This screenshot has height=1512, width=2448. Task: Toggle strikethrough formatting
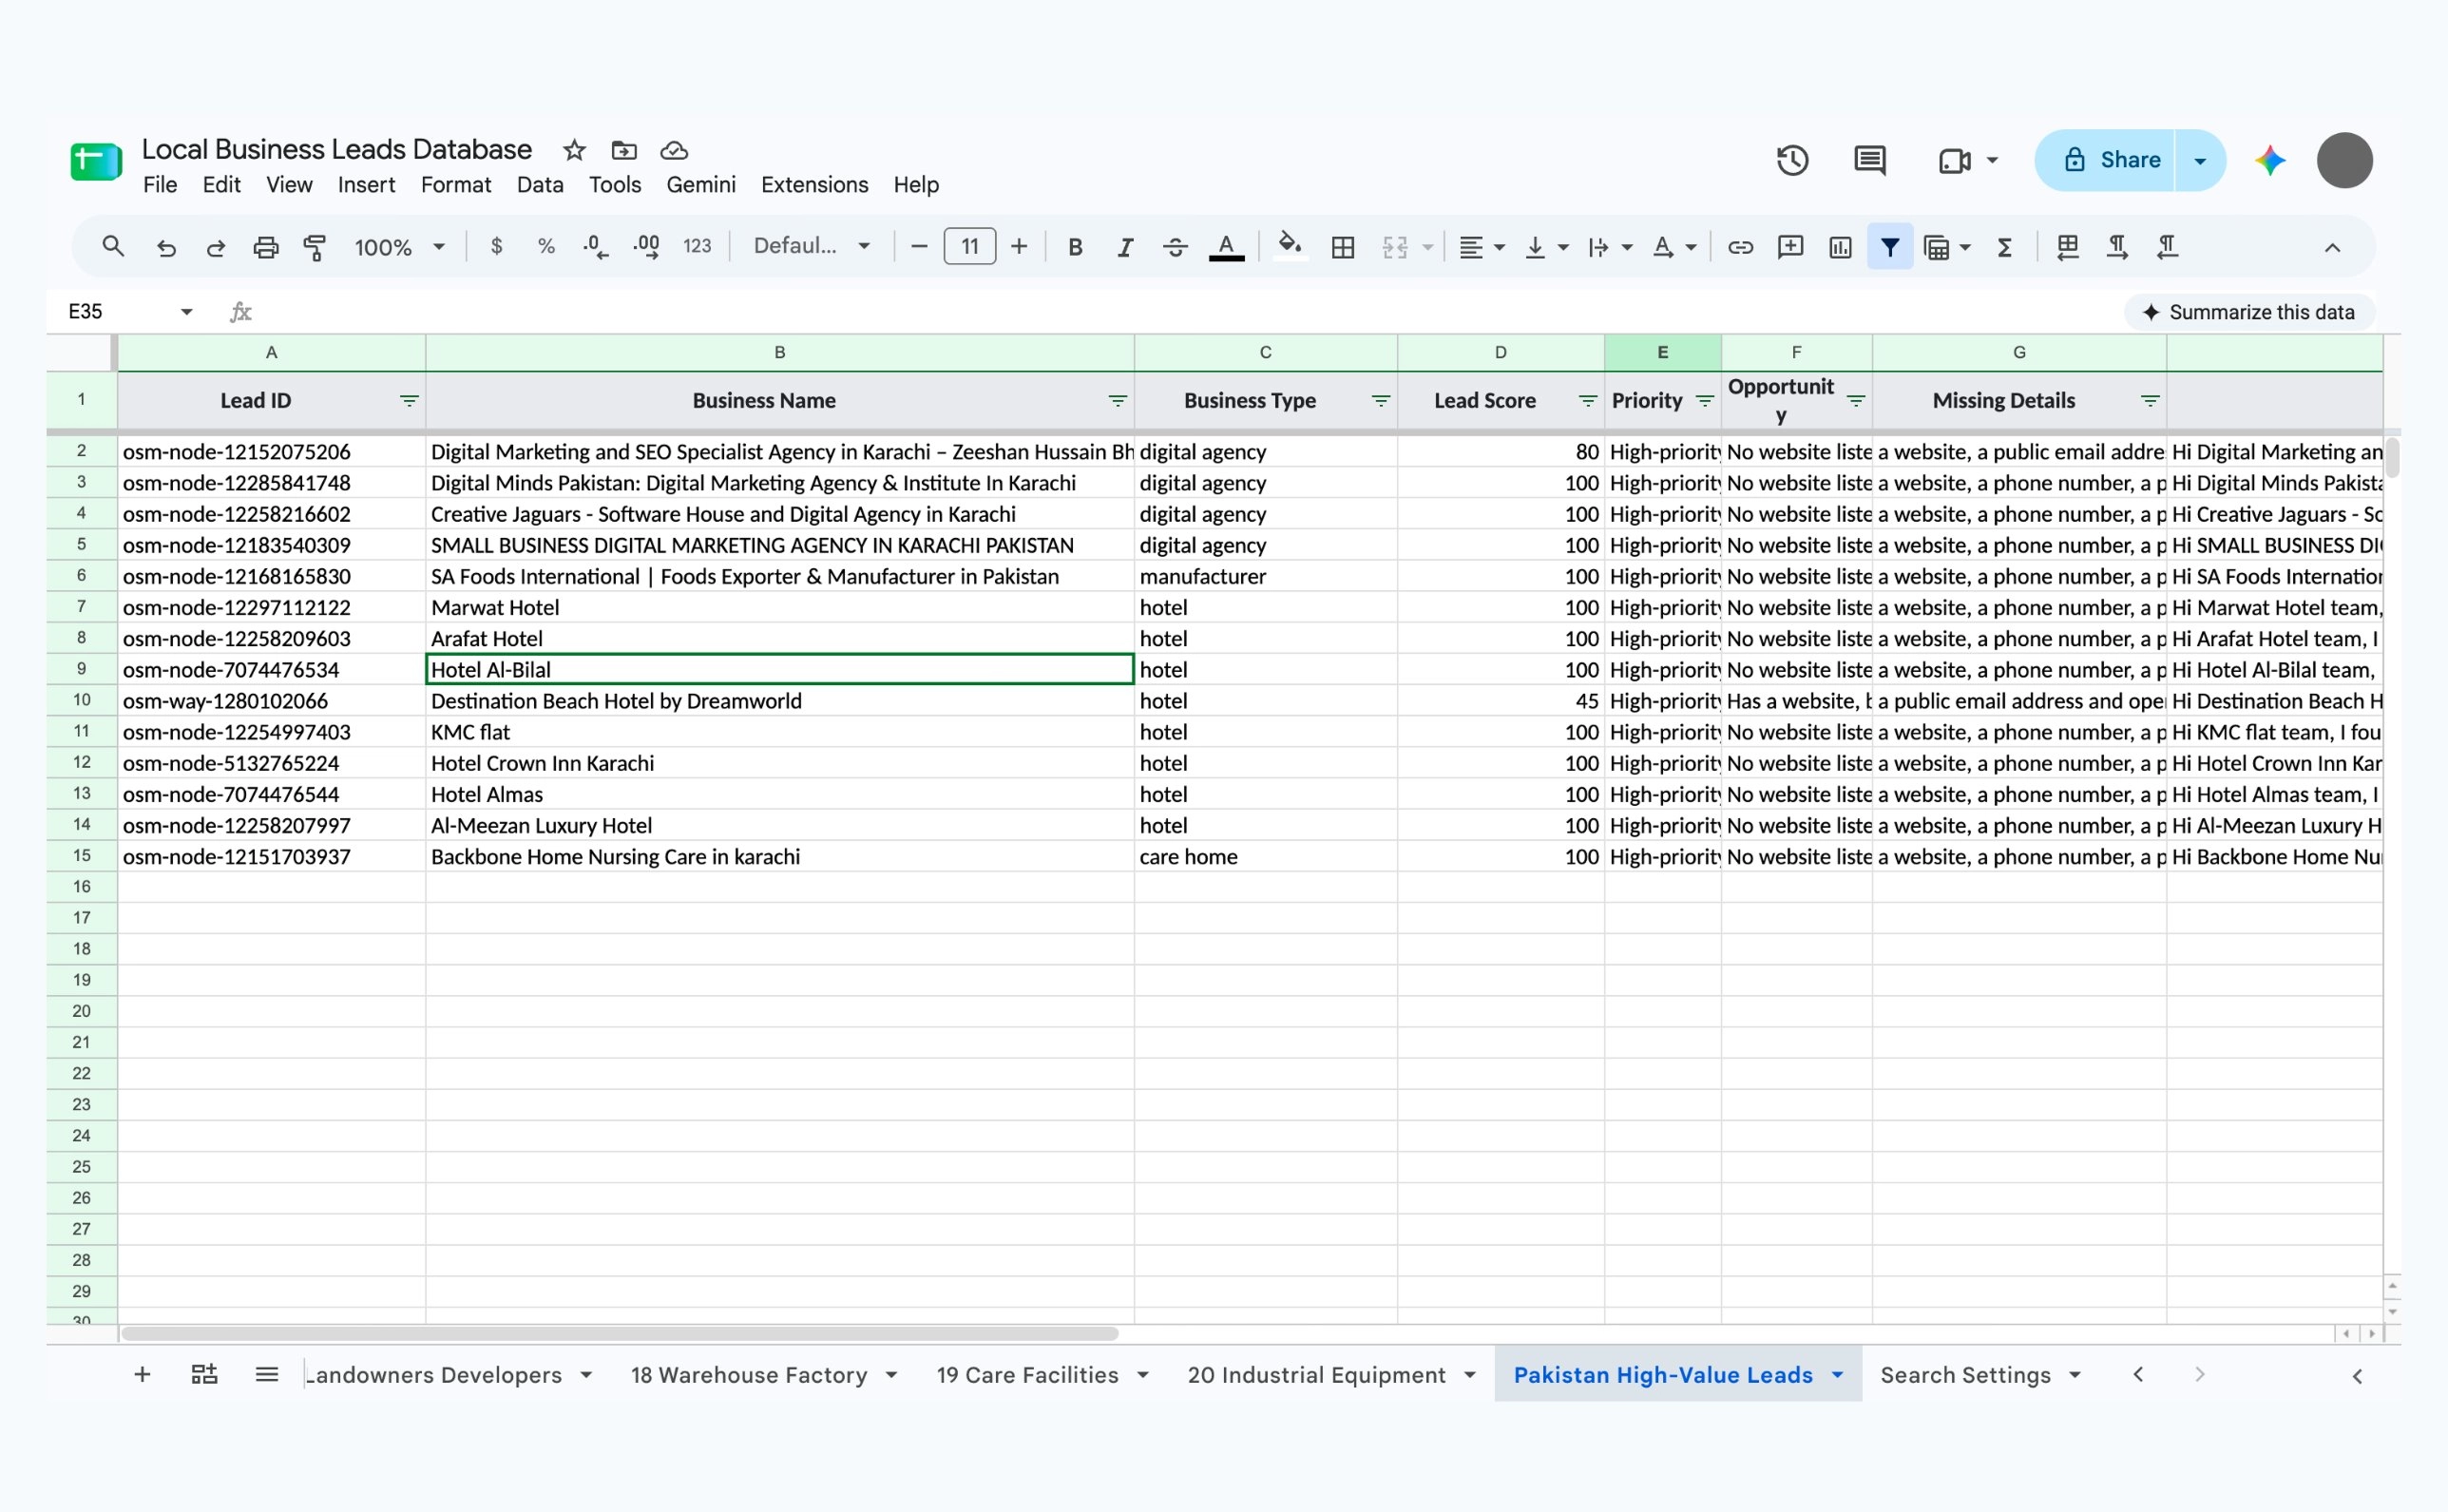(x=1175, y=247)
